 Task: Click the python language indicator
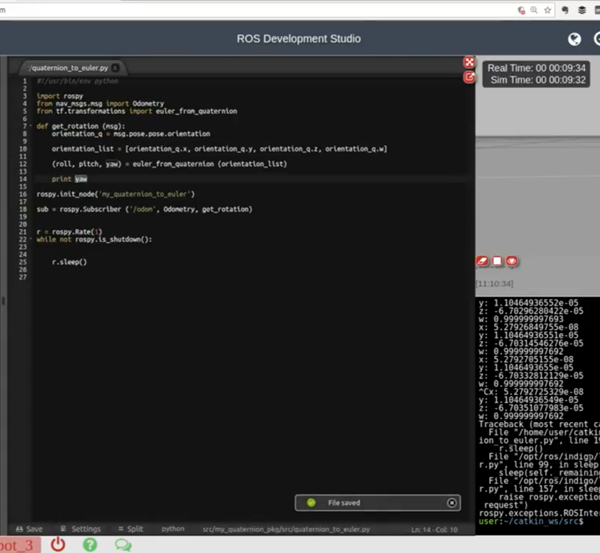point(173,529)
